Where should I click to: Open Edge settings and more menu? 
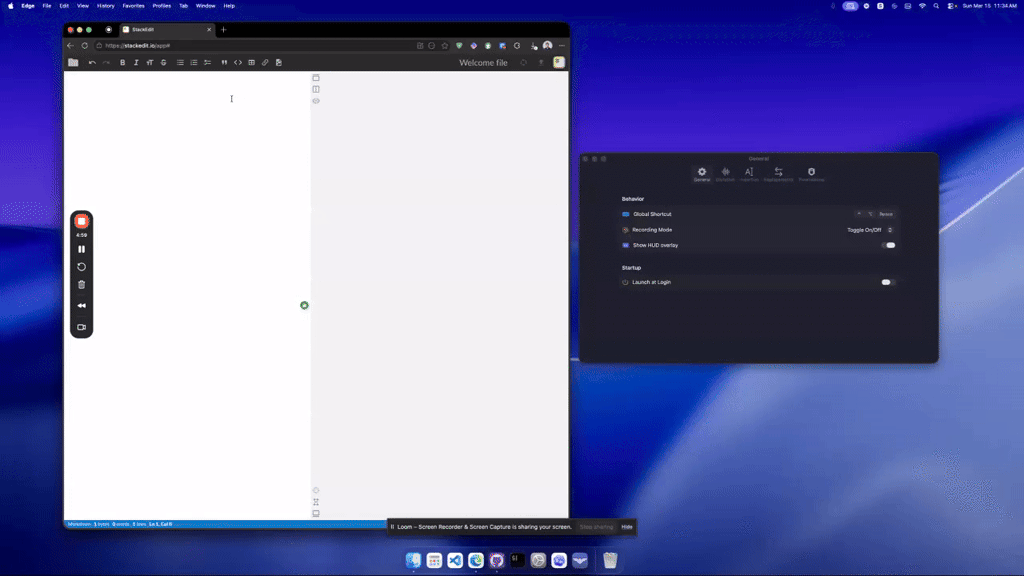tap(562, 46)
